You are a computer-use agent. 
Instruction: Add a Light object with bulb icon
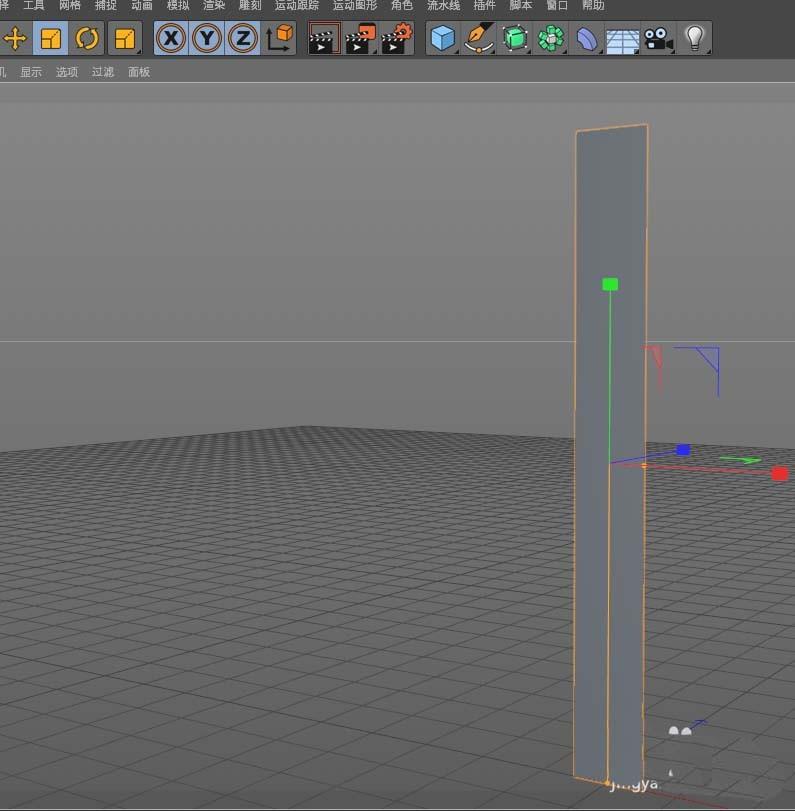point(694,39)
